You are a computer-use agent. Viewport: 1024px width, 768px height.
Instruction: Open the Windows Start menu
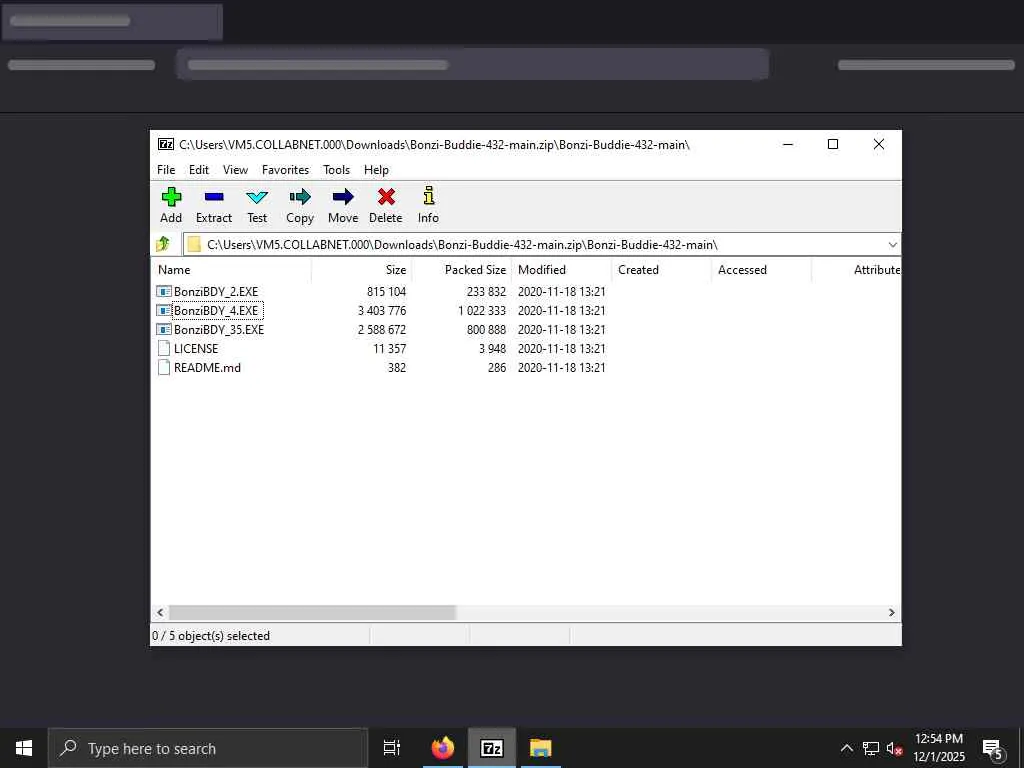pyautogui.click(x=24, y=748)
